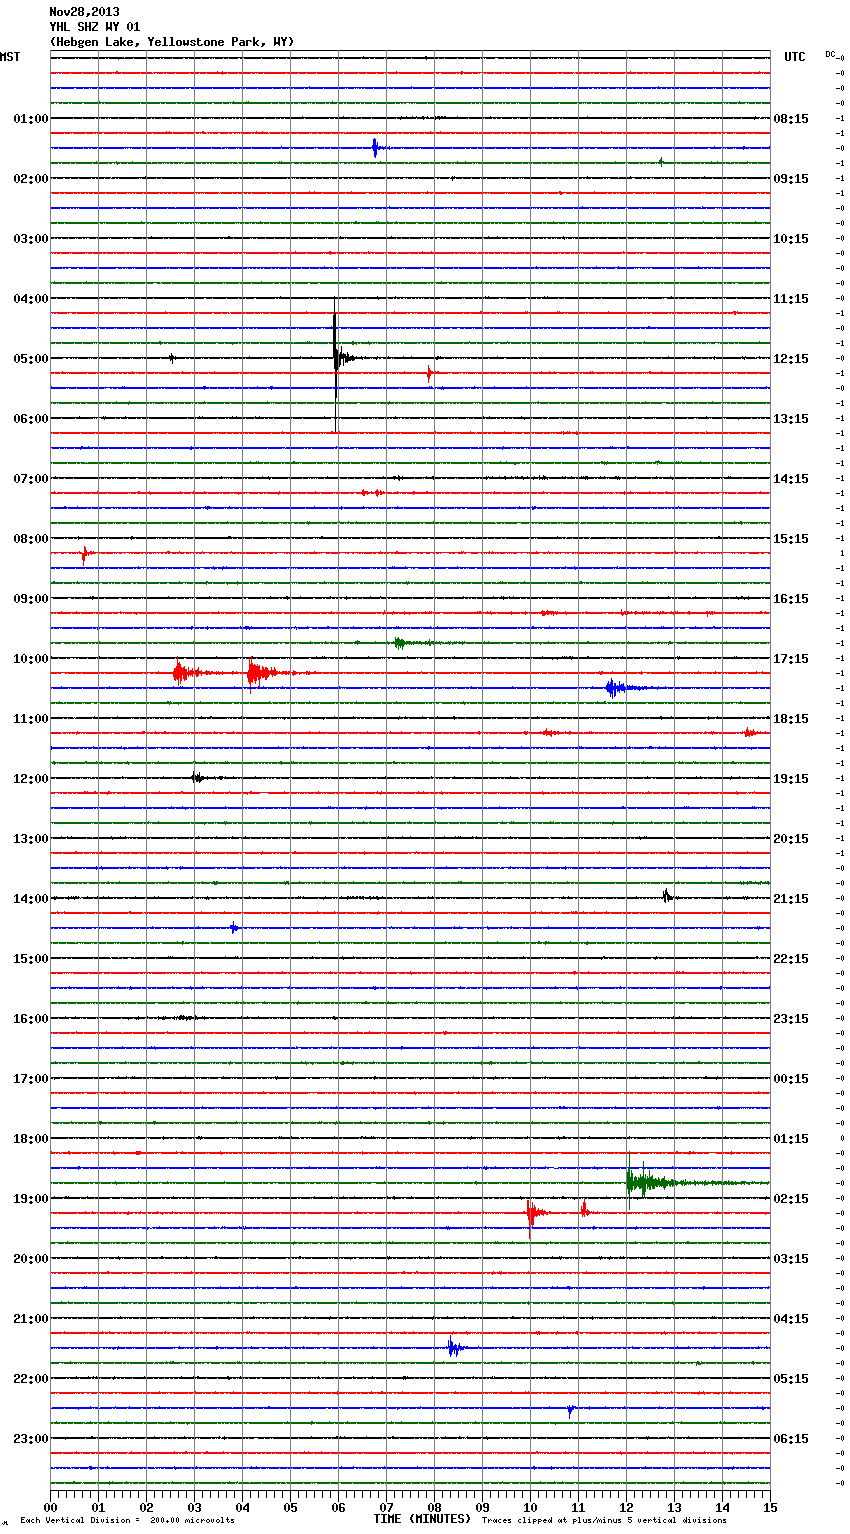Click the black event on 12:00 trace
The image size is (850, 1534).
point(197,778)
